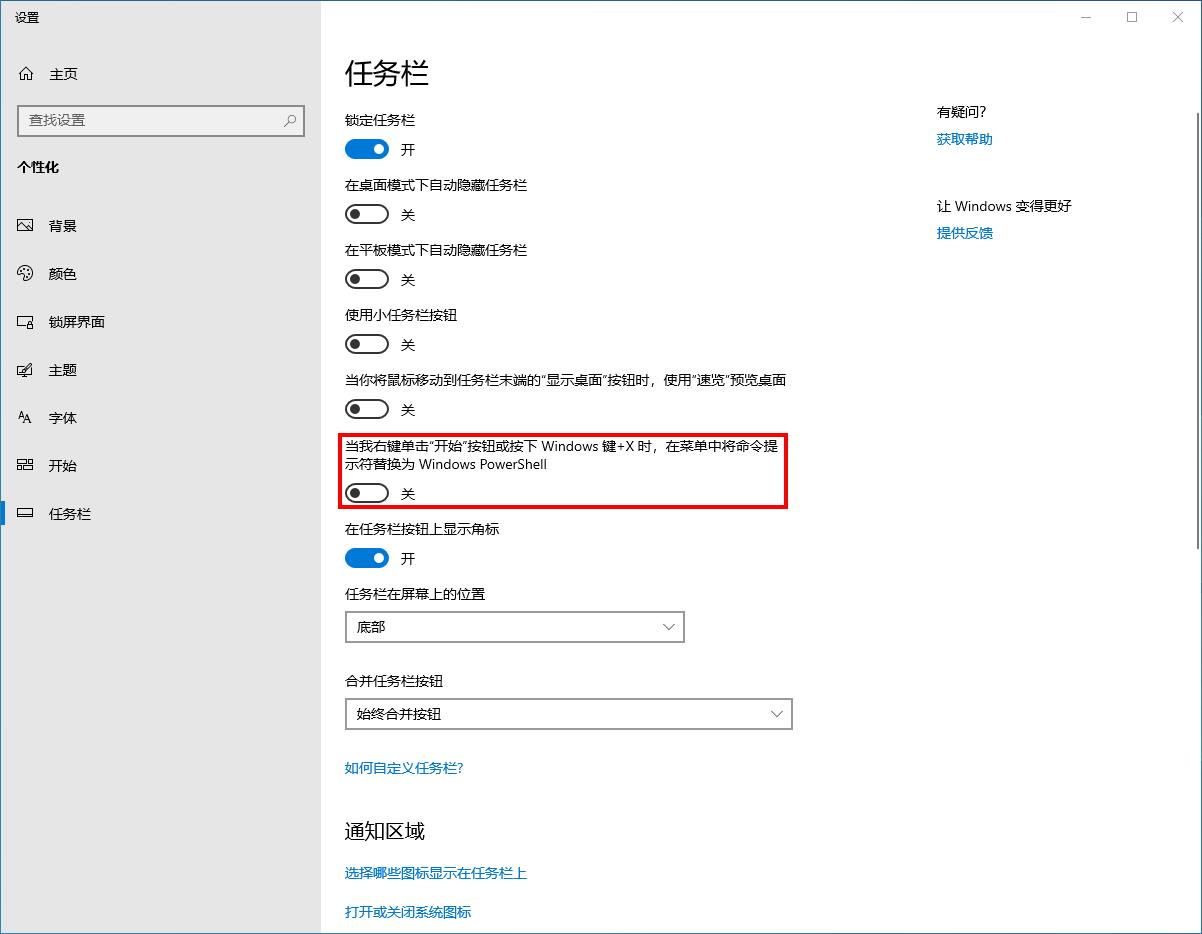Enable auto-hide taskbar in desktop mode
Image resolution: width=1202 pixels, height=934 pixels.
pyautogui.click(x=367, y=214)
